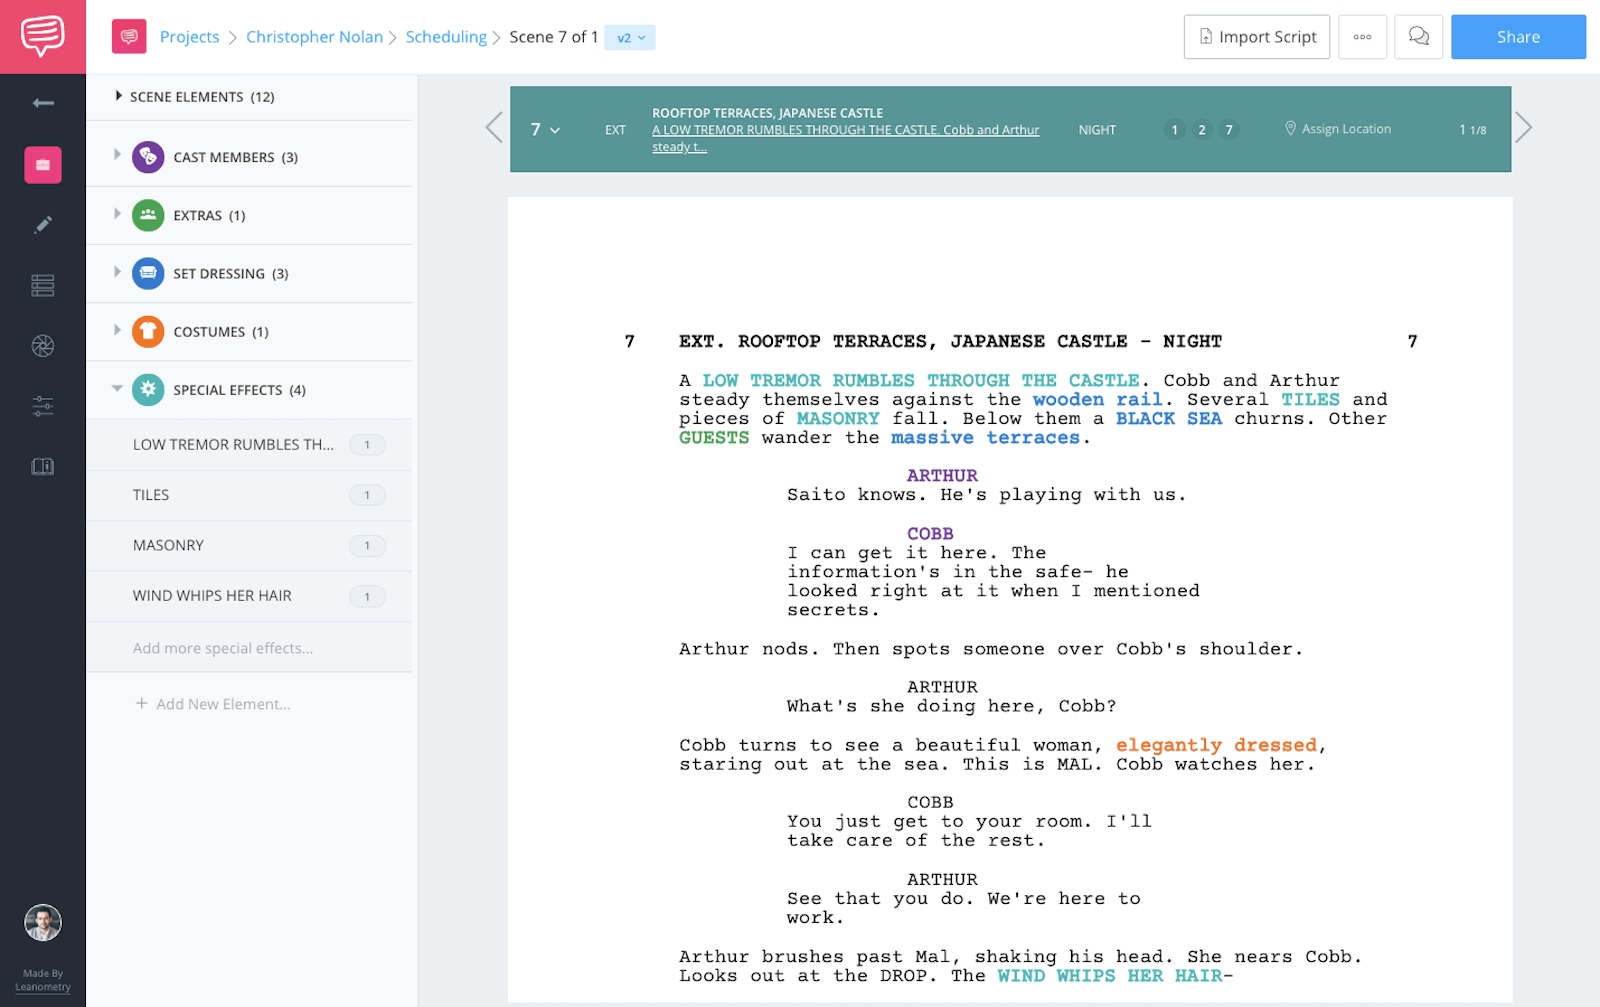The height and width of the screenshot is (1007, 1600).
Task: Click EXT label in scene header
Action: click(615, 130)
